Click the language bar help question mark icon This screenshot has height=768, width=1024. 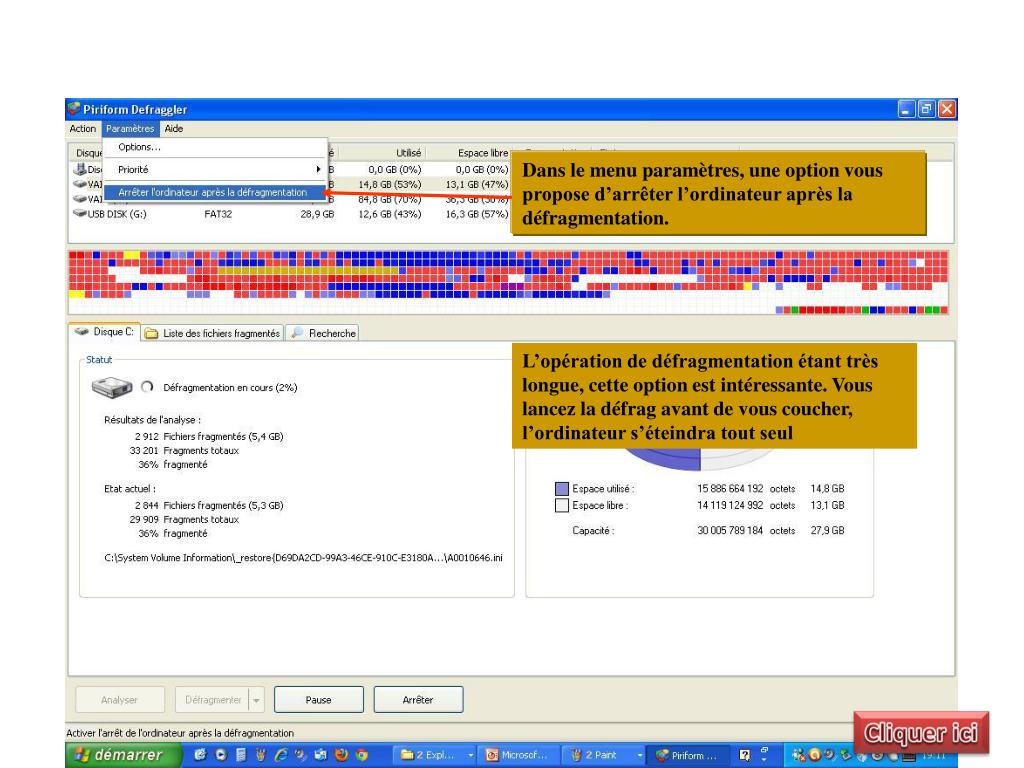click(x=744, y=755)
